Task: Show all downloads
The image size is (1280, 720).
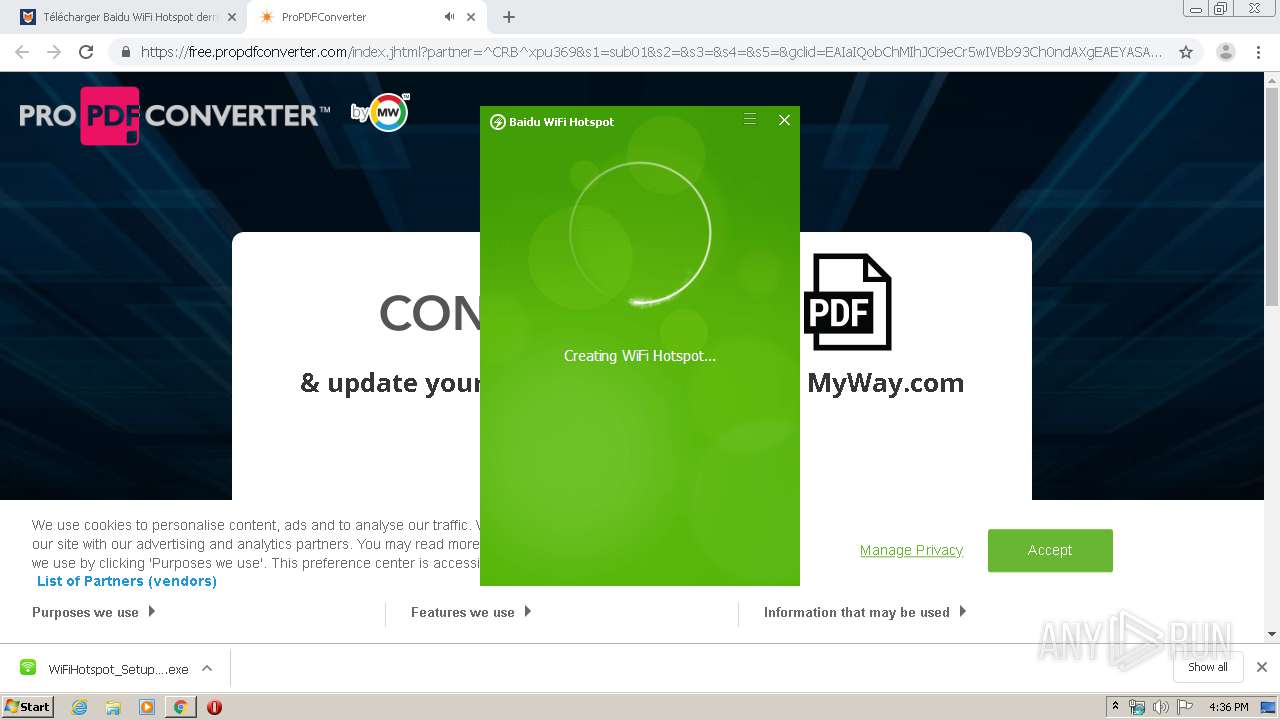Action: coord(1208,667)
